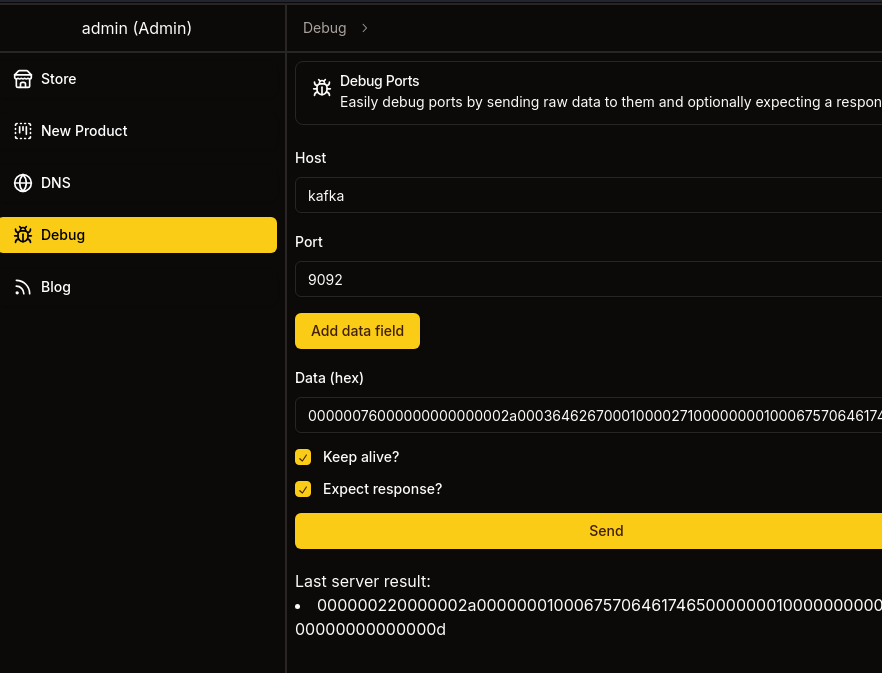This screenshot has height=673, width=882.
Task: Click the Data (hex) label
Action: click(329, 378)
